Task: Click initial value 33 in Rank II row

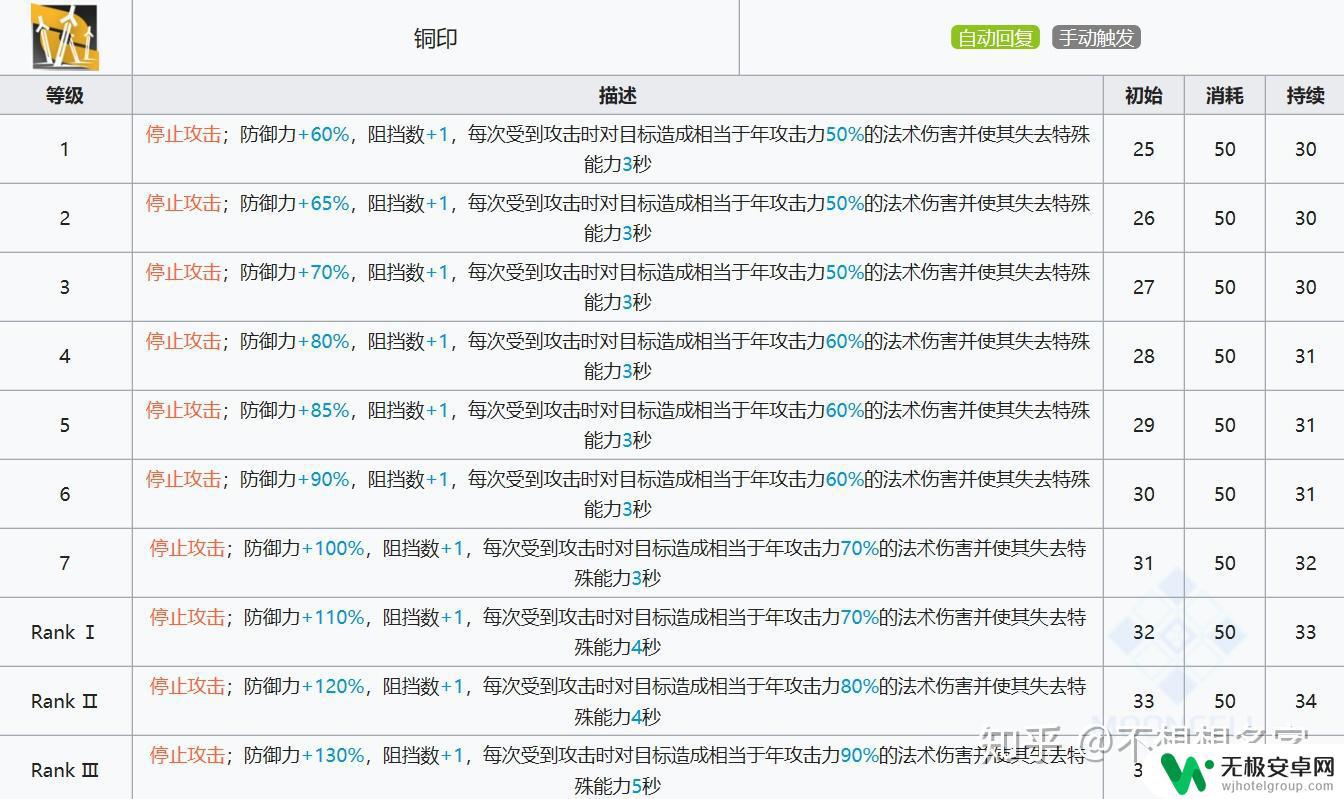Action: coord(1143,701)
